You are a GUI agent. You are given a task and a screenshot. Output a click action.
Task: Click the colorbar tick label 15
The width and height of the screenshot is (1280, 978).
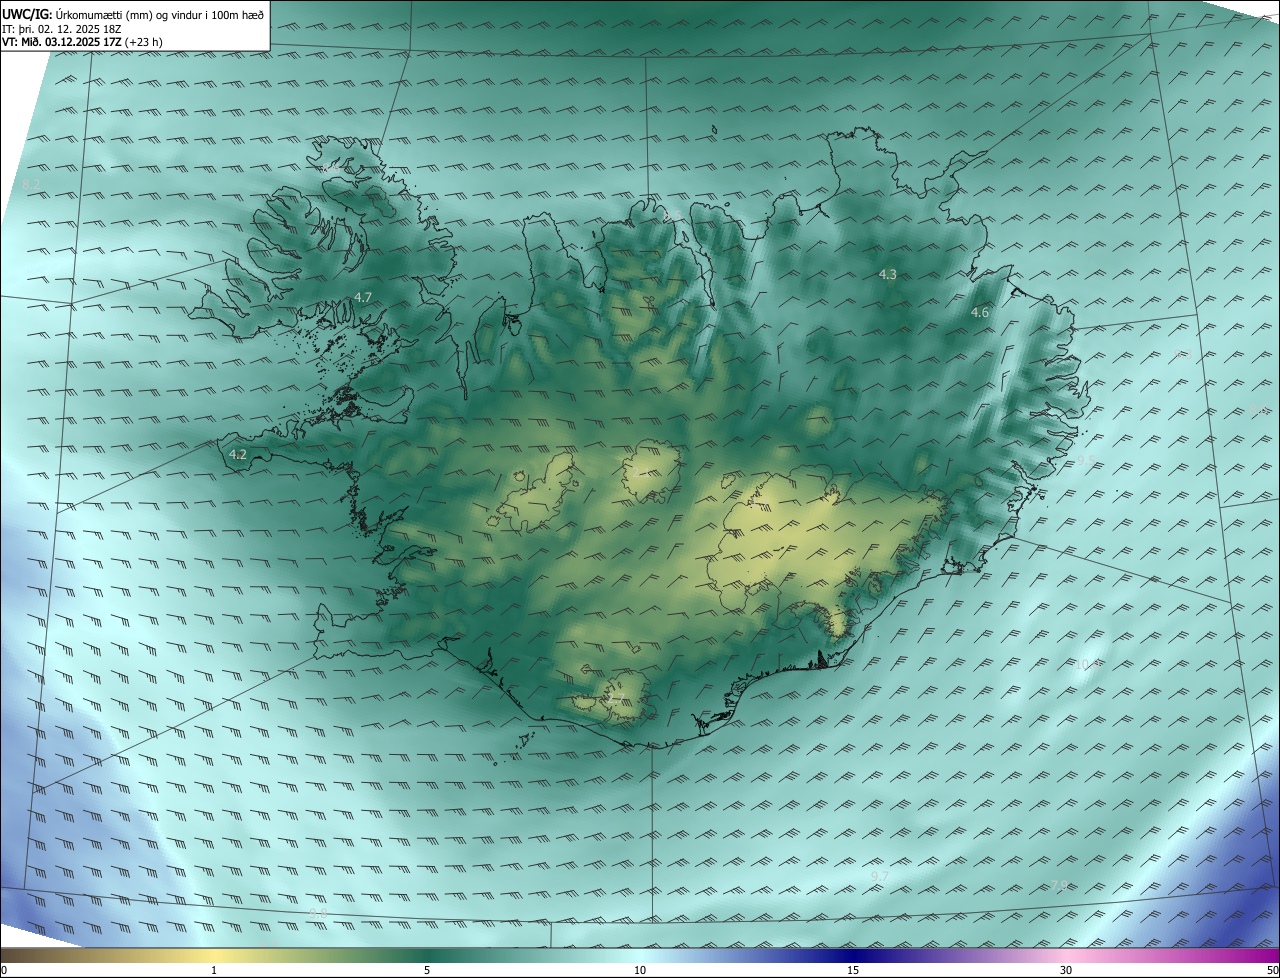point(853,970)
